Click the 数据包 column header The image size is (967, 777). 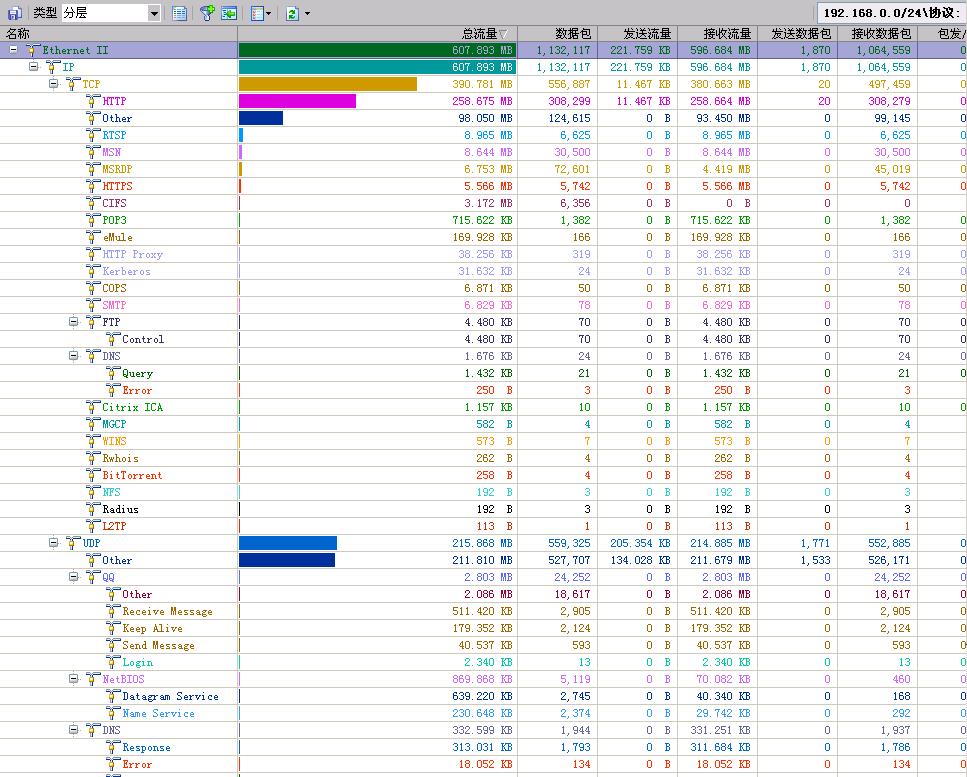573,34
